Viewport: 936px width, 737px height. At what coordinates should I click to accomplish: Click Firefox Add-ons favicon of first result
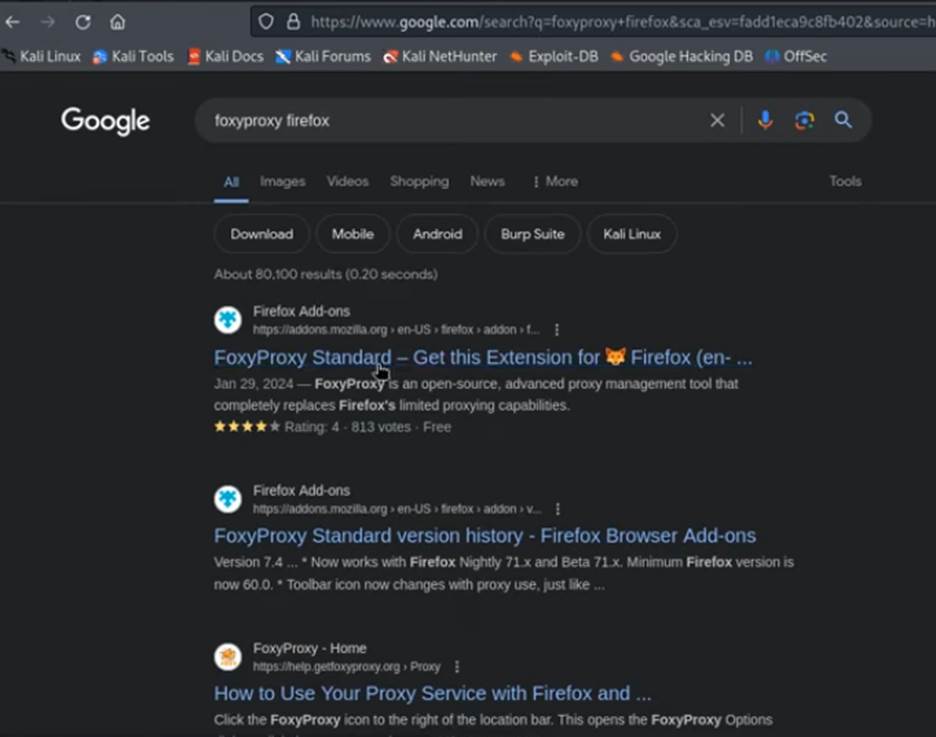(228, 320)
